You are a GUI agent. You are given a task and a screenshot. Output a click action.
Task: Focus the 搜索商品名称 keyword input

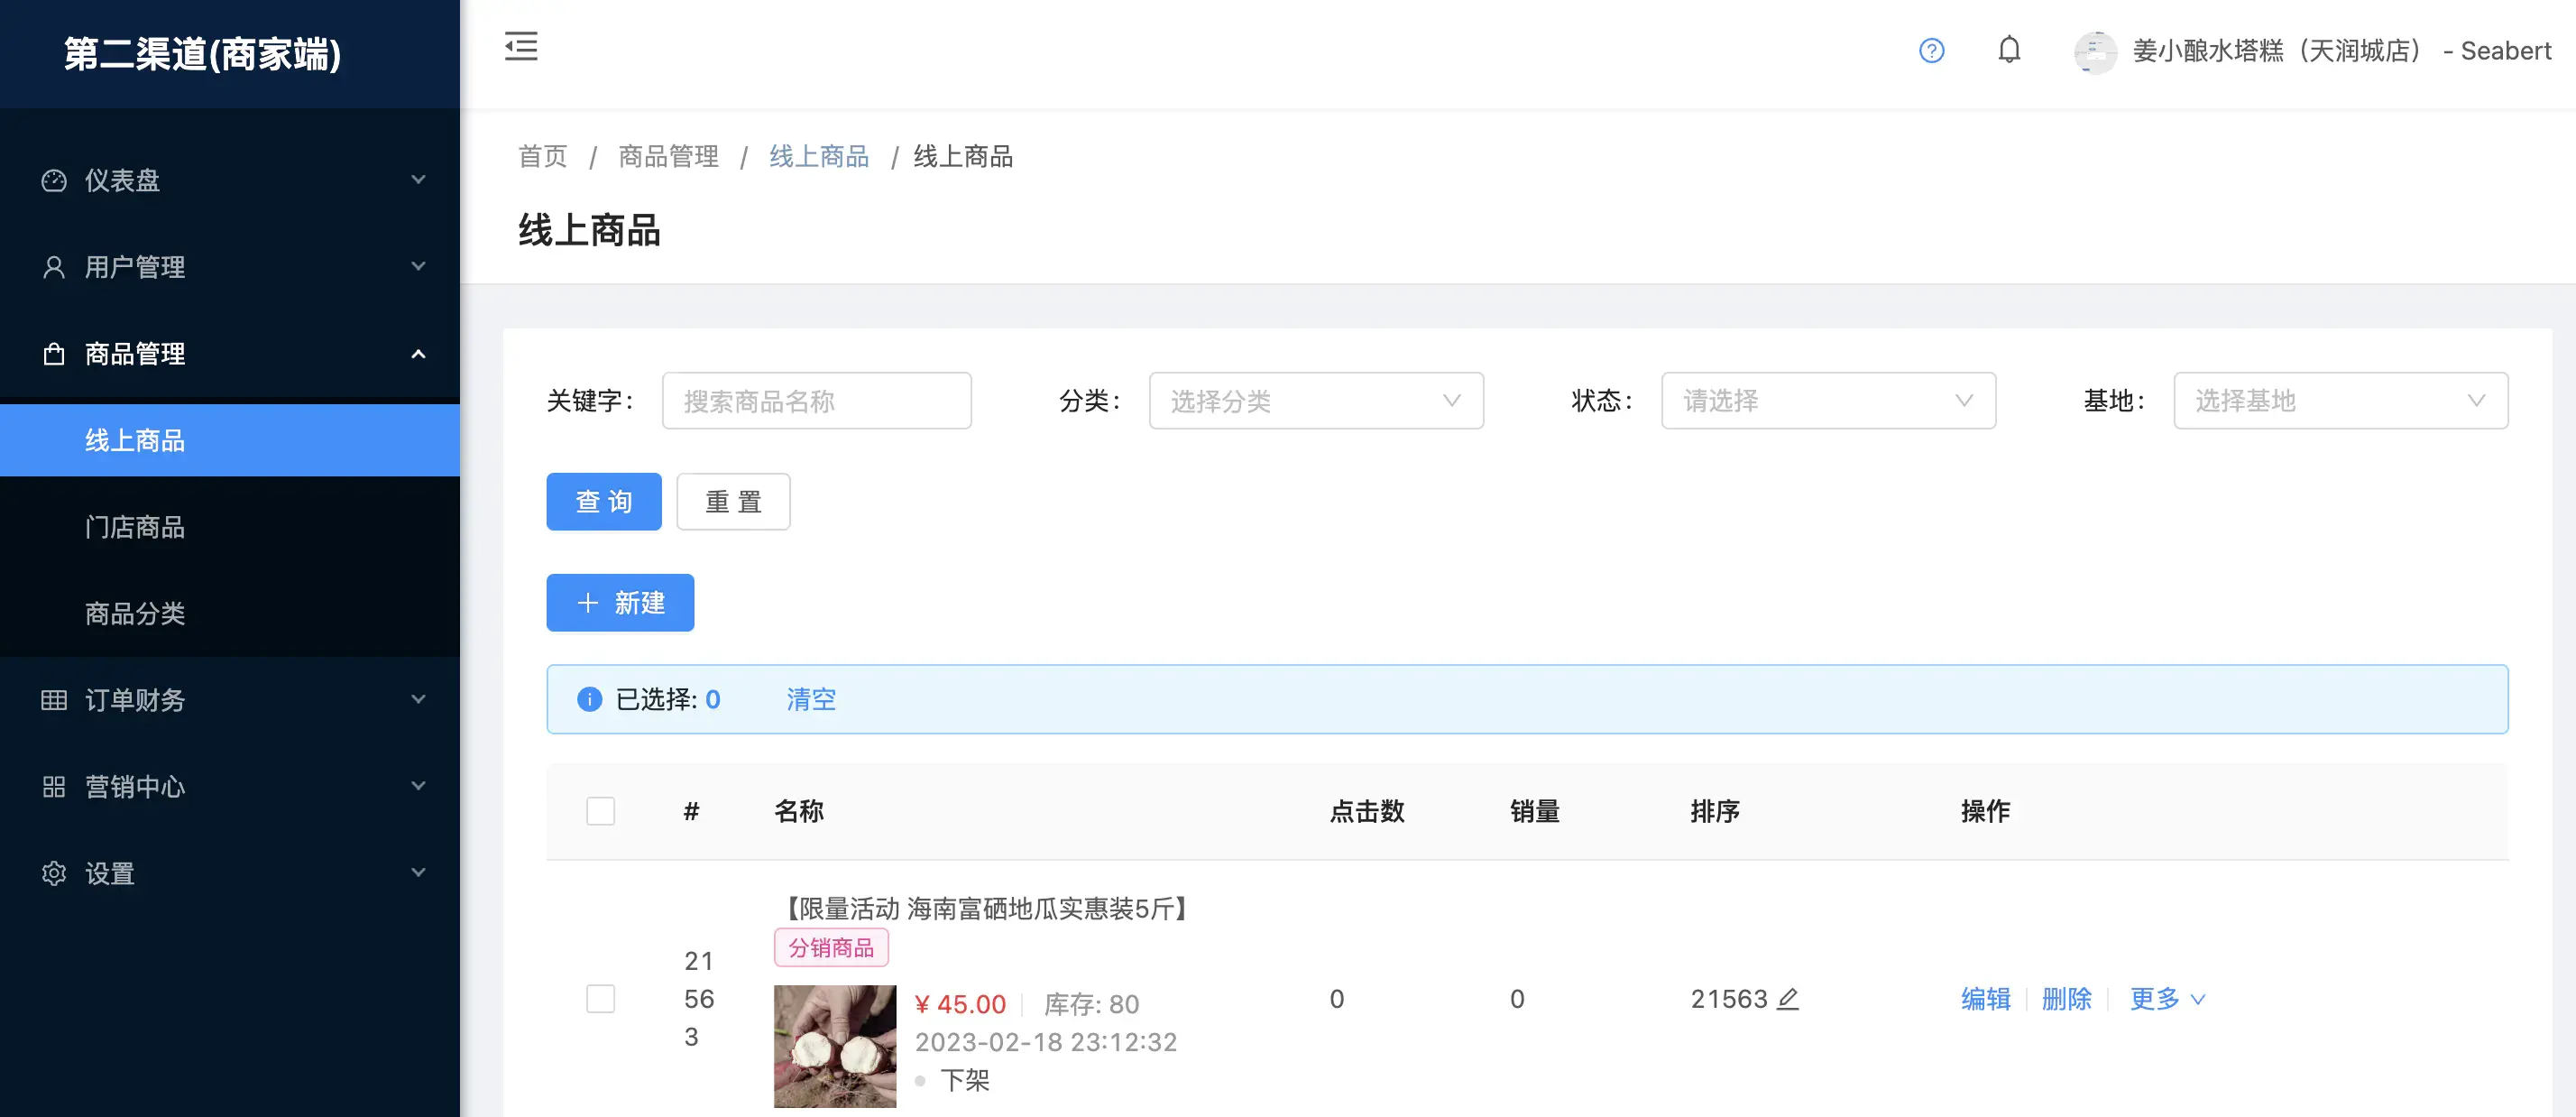coord(816,401)
